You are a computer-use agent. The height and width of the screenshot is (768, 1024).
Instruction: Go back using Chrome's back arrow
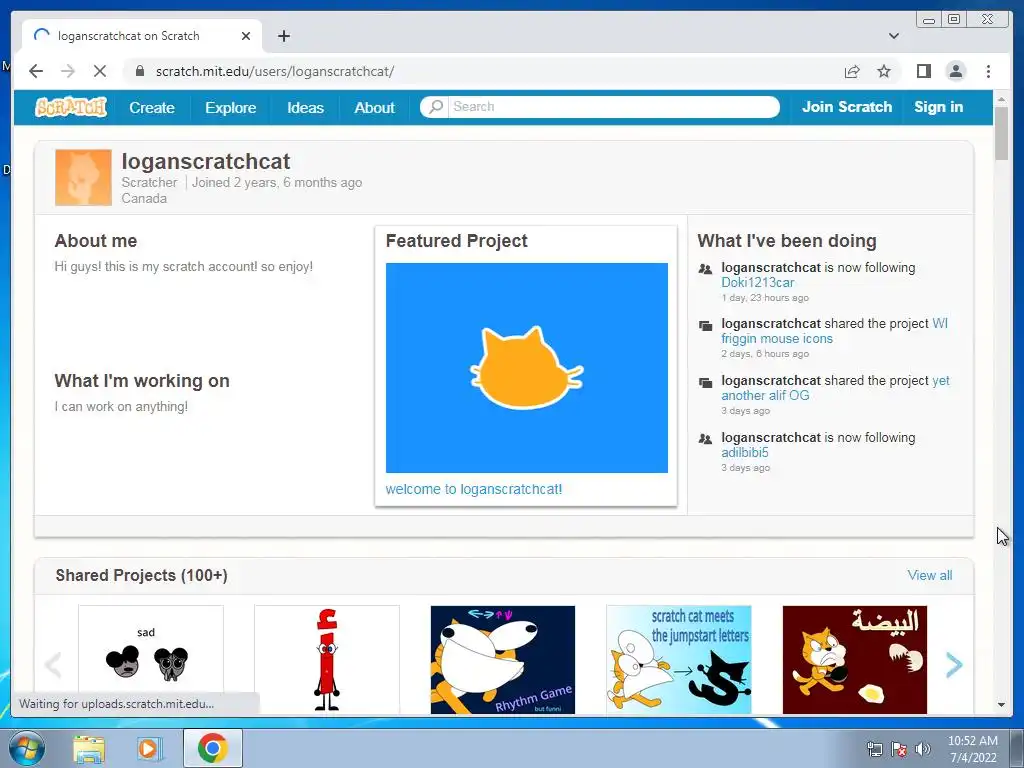[37, 71]
